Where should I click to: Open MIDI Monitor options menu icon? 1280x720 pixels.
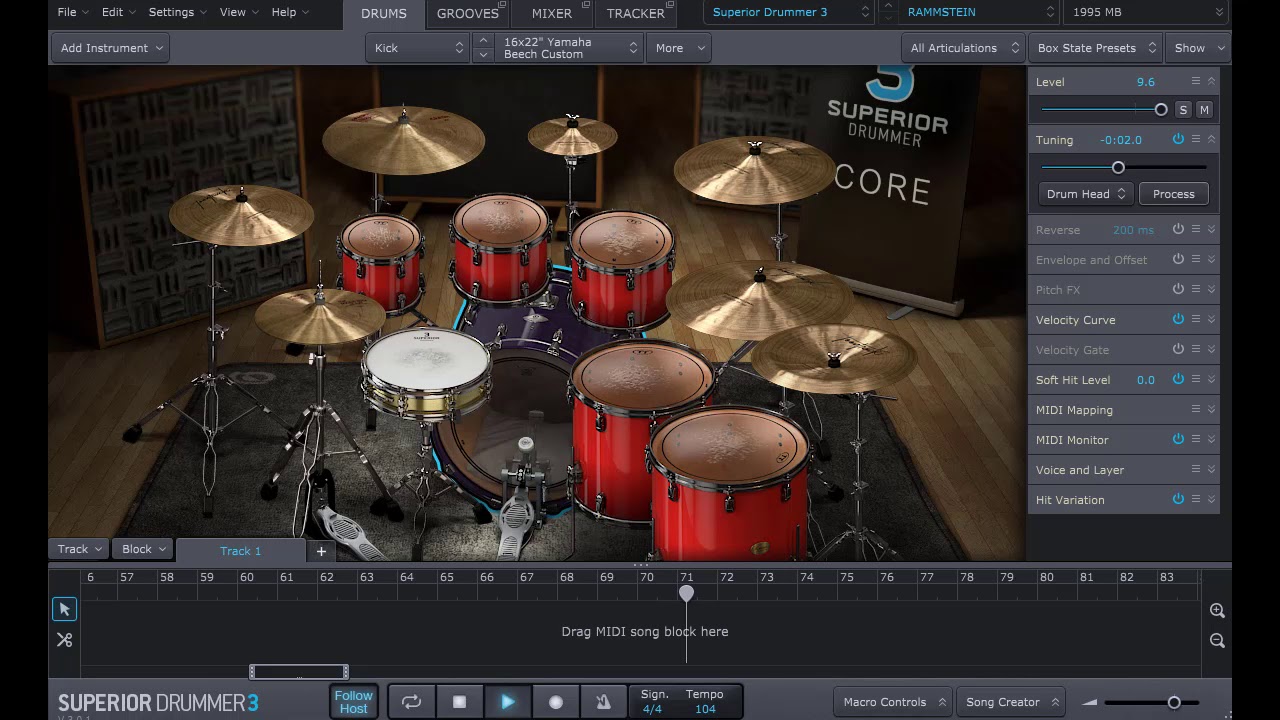pyautogui.click(x=1195, y=439)
